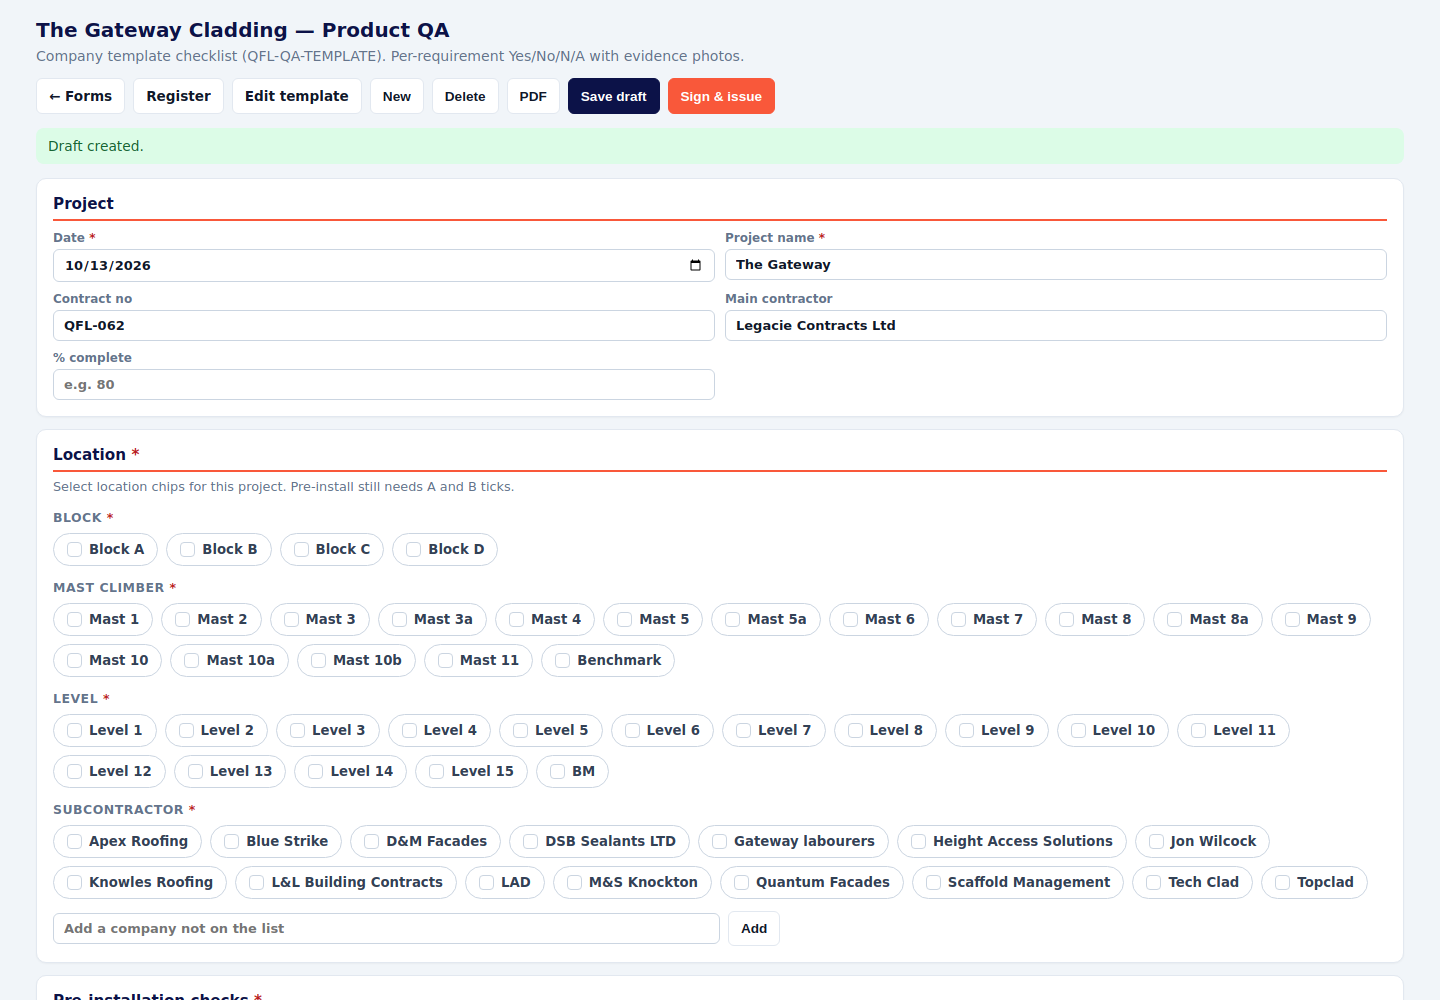Viewport: 1440px width, 1000px height.
Task: Select Mast 10a chip
Action: click(230, 660)
